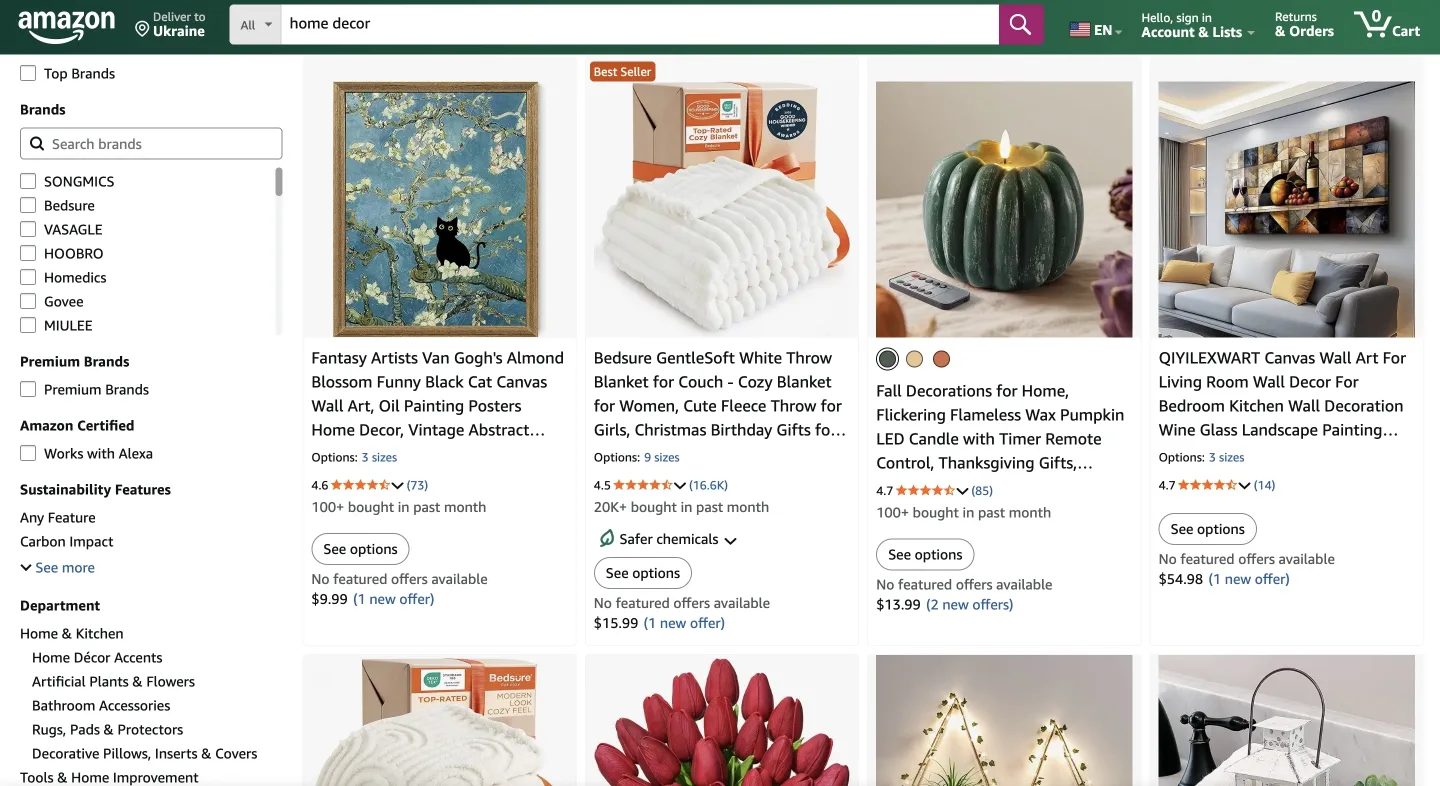Screen dimensions: 1440x786
Task: Check the SONGMICS brand filter
Action: pyautogui.click(x=27, y=181)
